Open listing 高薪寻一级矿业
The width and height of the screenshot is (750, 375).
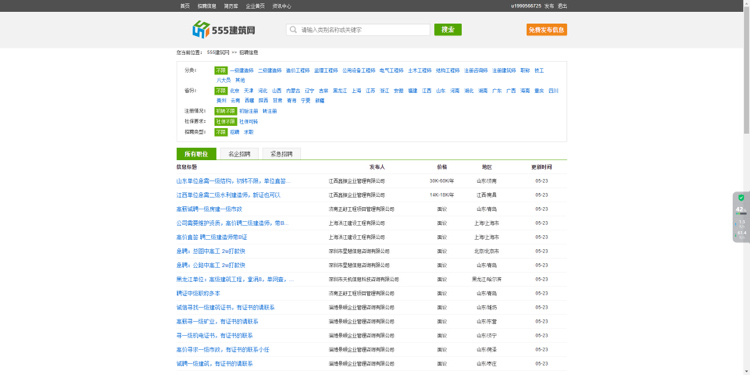coord(218,321)
